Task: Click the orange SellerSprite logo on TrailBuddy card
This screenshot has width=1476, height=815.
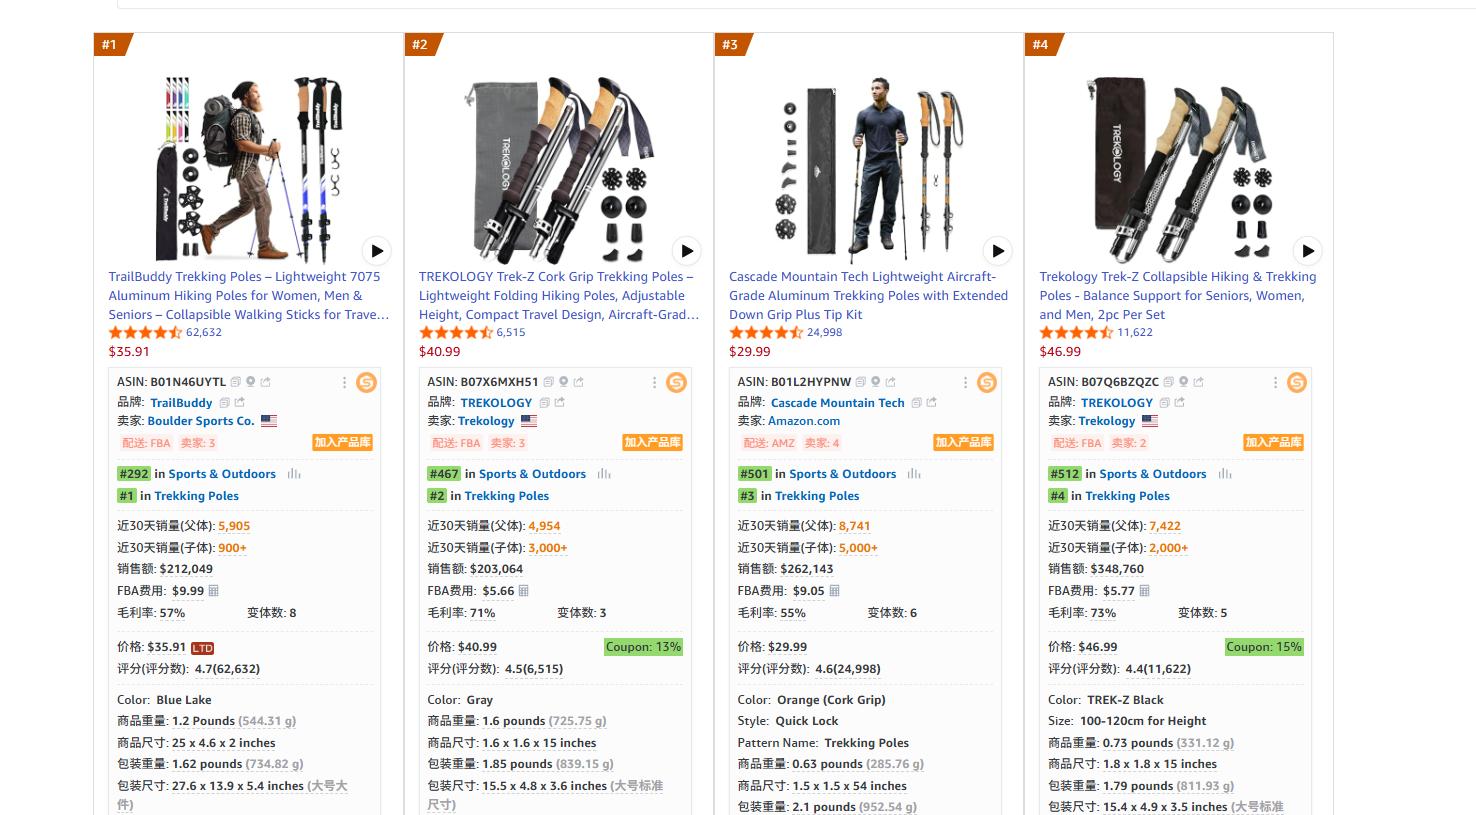Action: pyautogui.click(x=366, y=382)
